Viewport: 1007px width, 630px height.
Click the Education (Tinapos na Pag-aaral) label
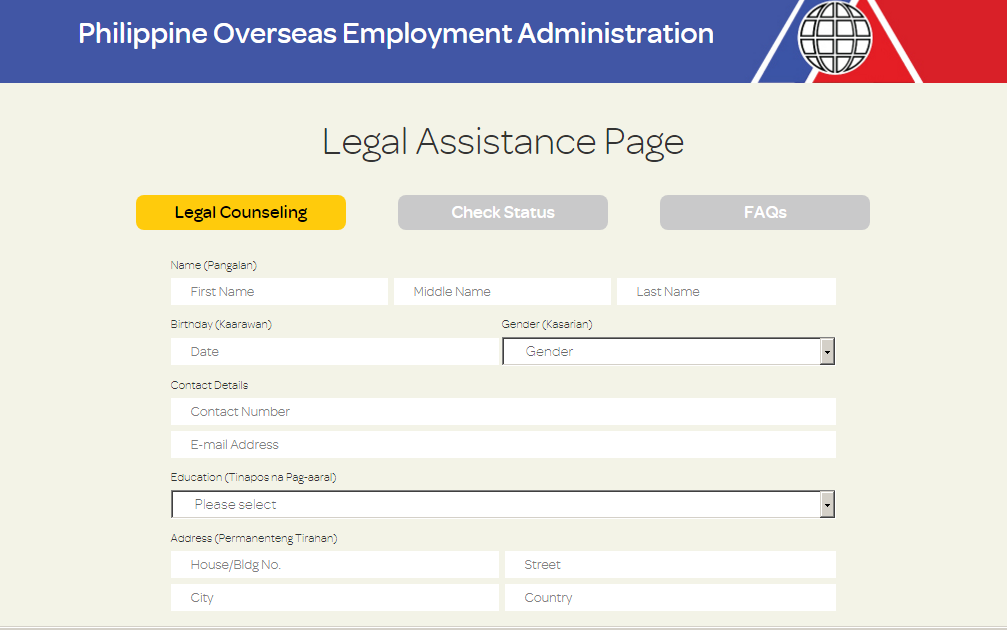[254, 477]
